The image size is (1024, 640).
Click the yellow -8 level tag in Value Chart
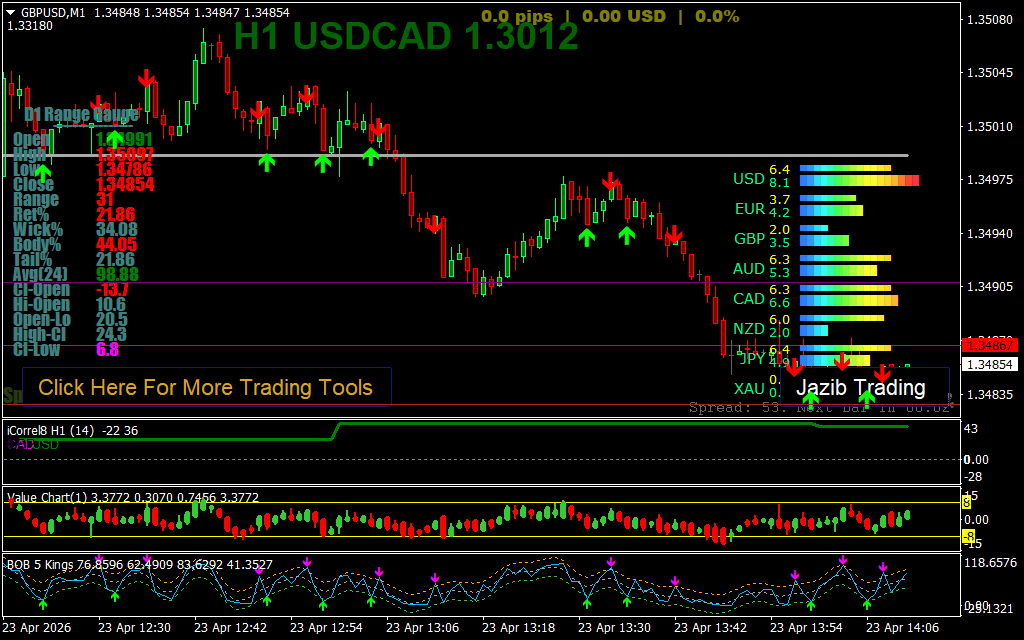point(967,537)
